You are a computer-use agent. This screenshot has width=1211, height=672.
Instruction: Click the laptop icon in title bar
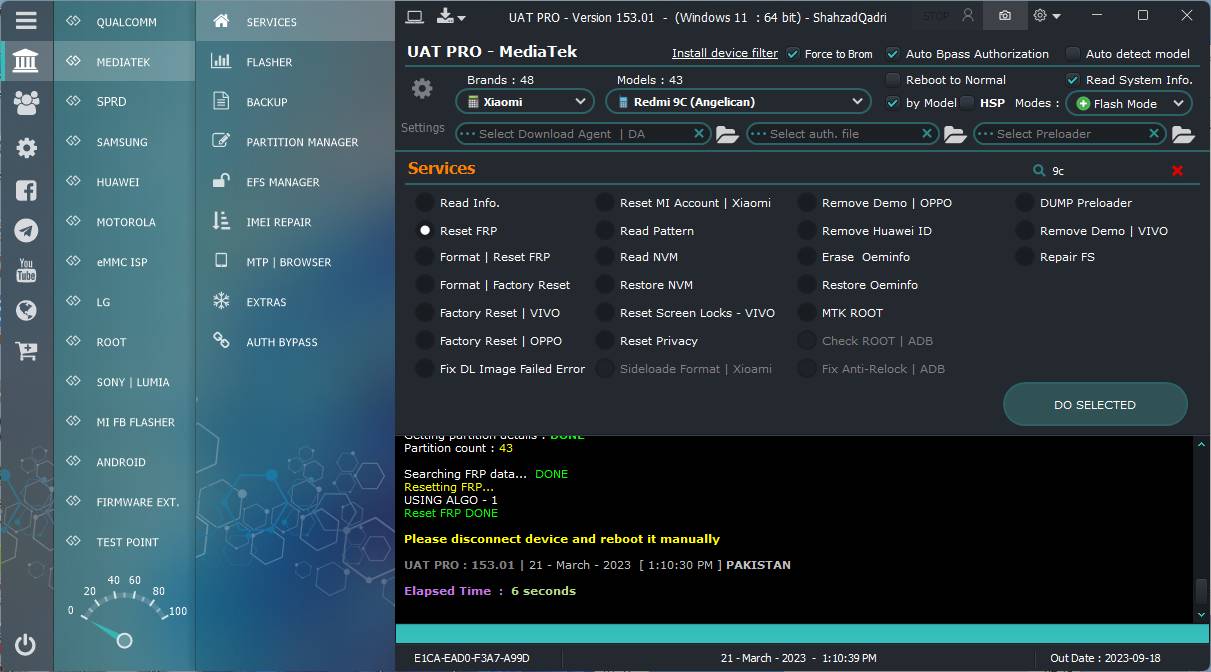click(x=415, y=16)
